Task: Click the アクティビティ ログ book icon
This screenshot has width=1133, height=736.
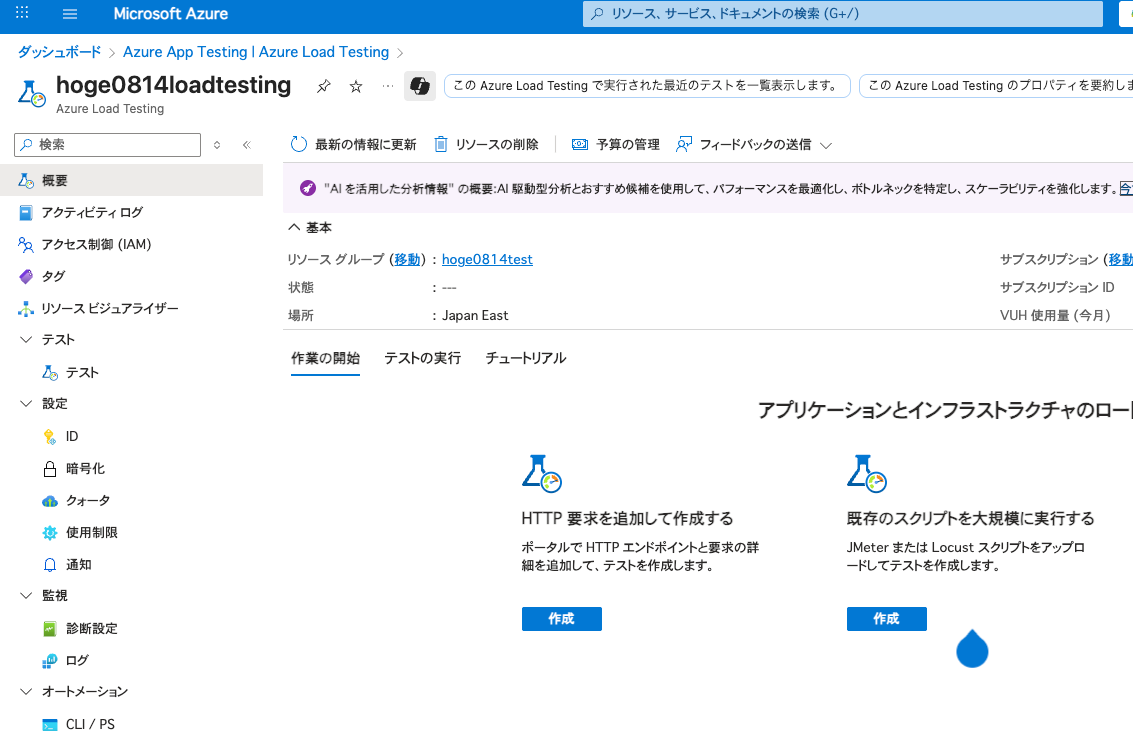Action: click(x=26, y=212)
